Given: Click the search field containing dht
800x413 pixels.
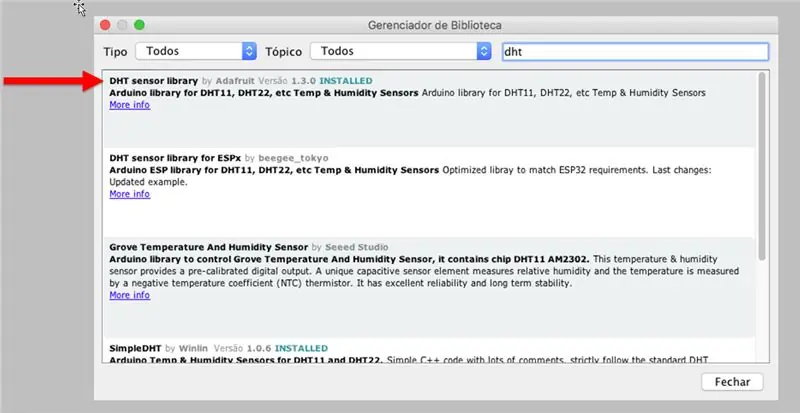Looking at the screenshot, I should click(x=635, y=52).
